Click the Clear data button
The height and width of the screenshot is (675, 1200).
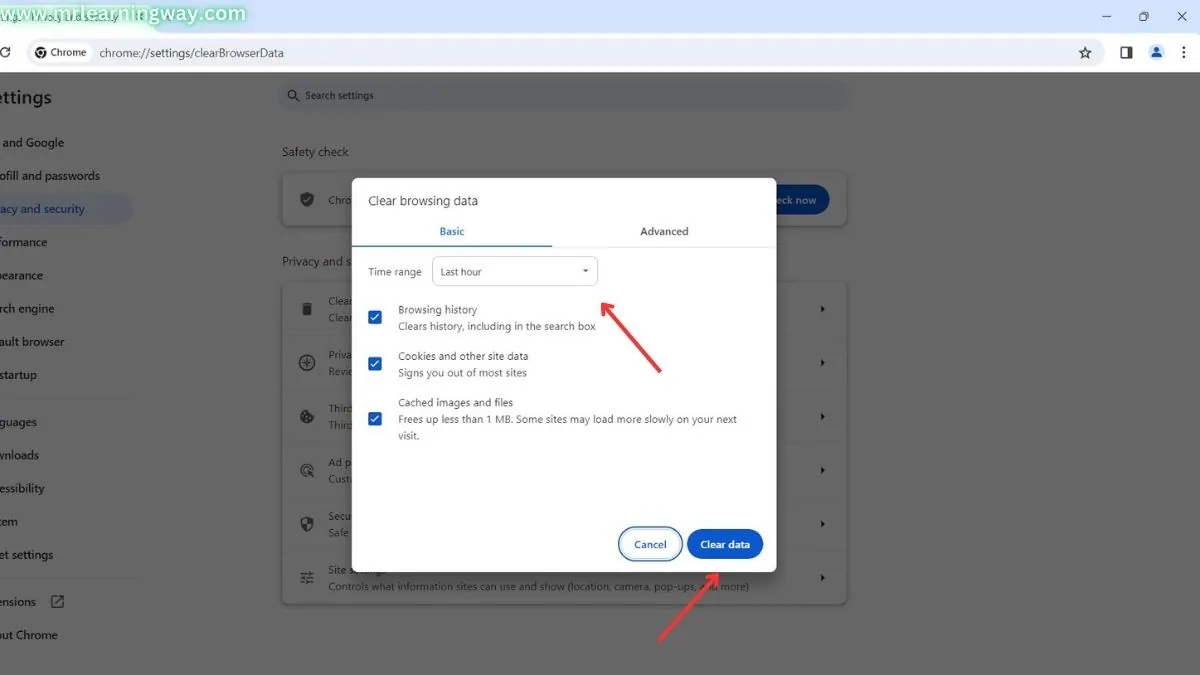(725, 544)
